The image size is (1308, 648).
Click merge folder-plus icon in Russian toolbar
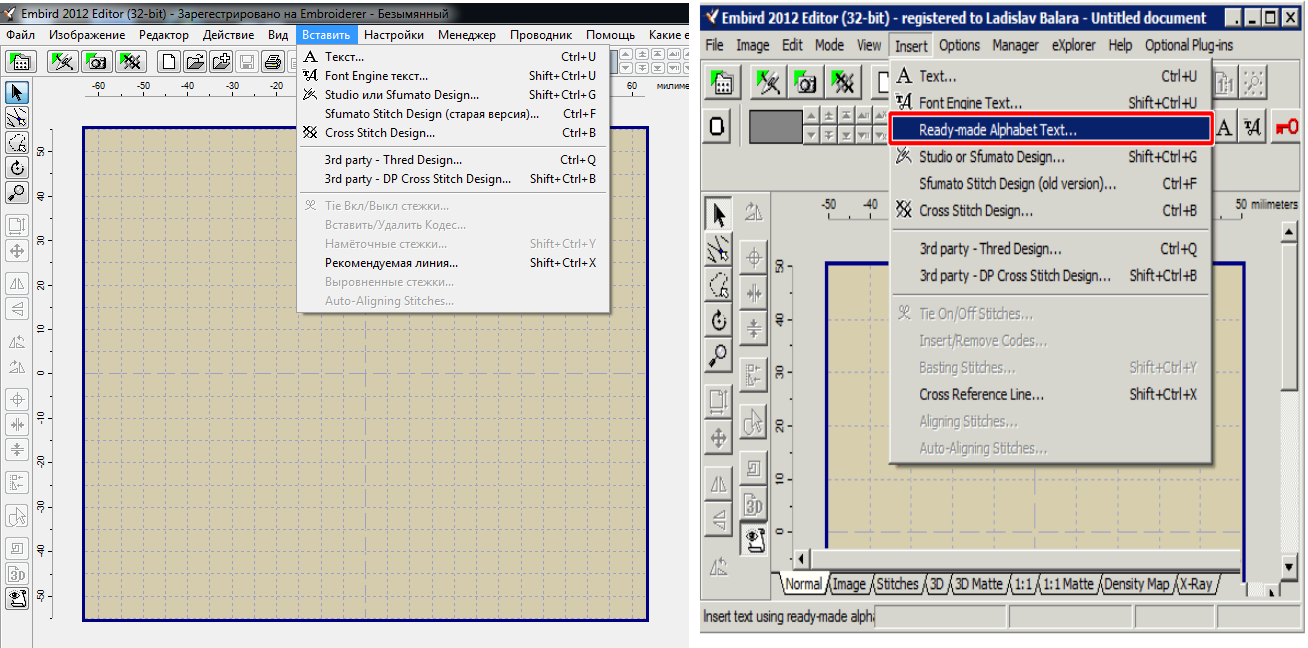(220, 62)
